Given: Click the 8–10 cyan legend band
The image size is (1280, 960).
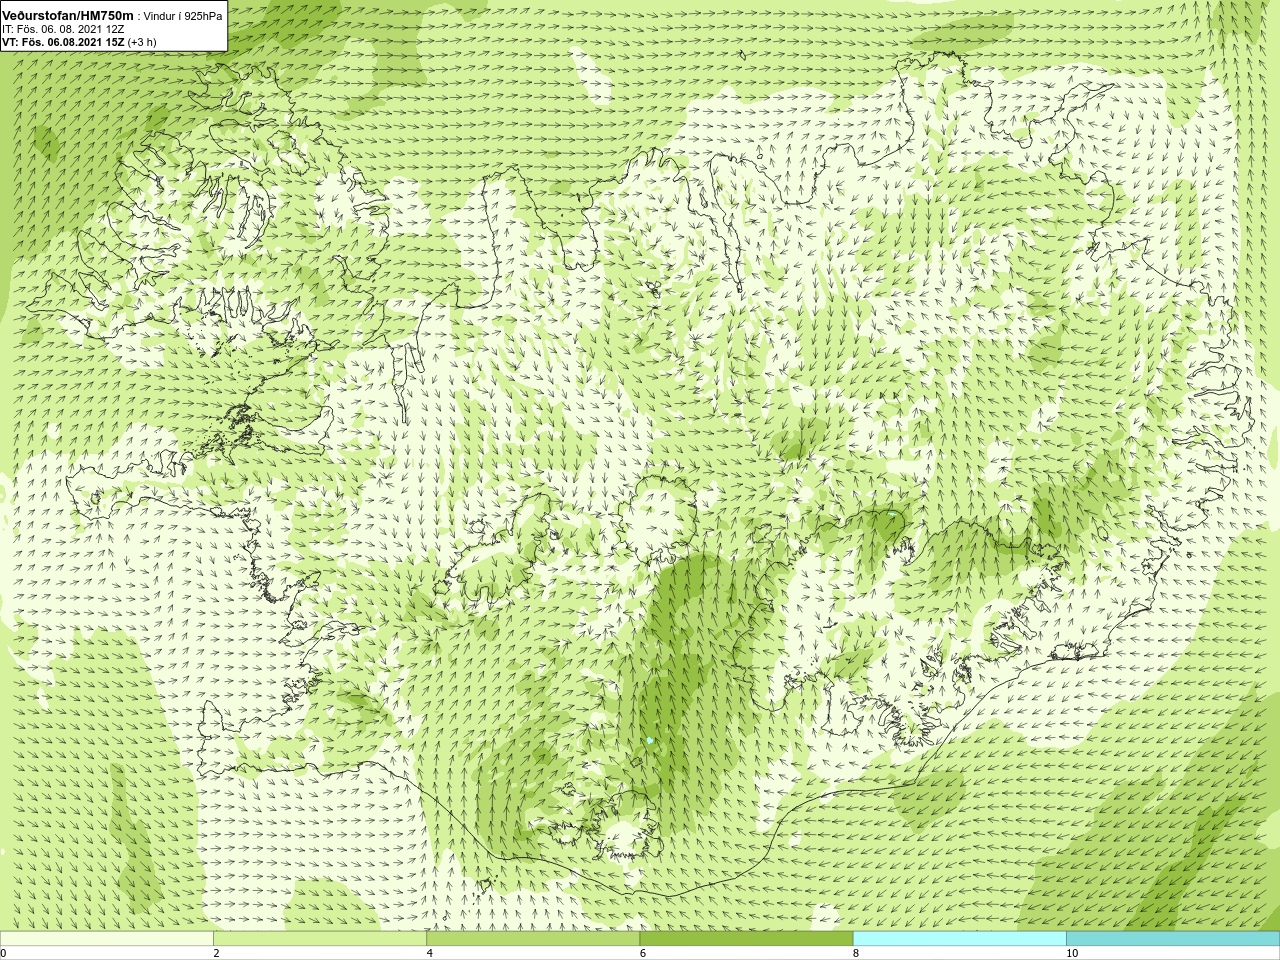Looking at the screenshot, I should click(960, 939).
